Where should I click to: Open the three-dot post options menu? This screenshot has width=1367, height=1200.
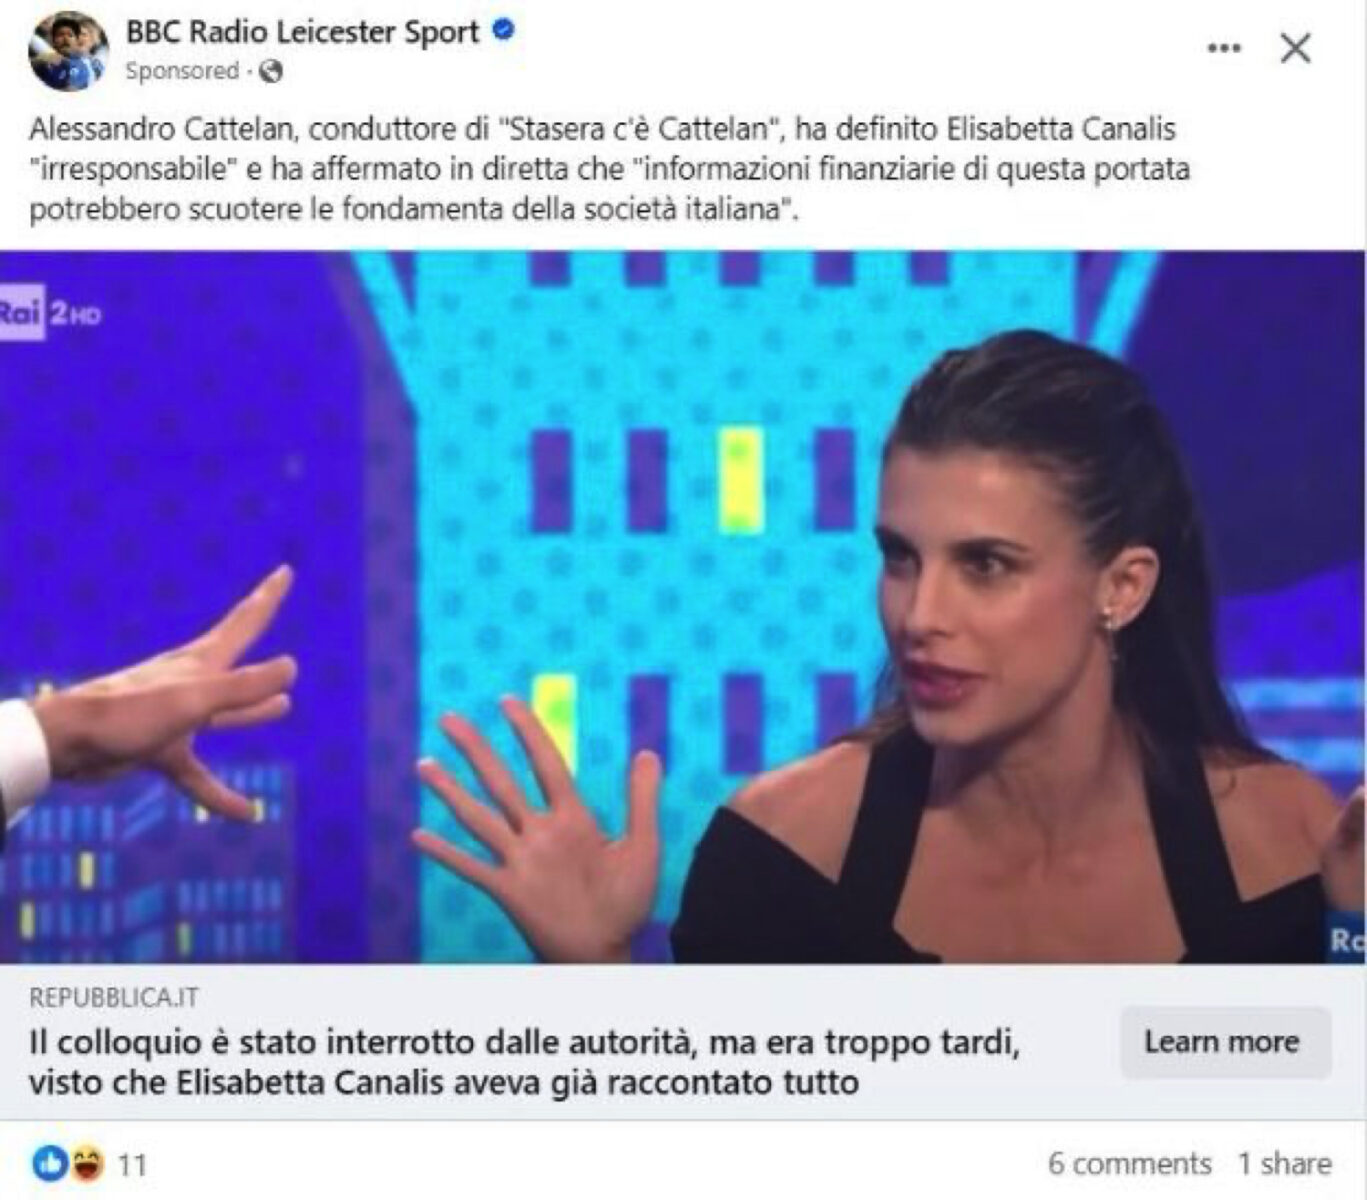coord(1224,48)
